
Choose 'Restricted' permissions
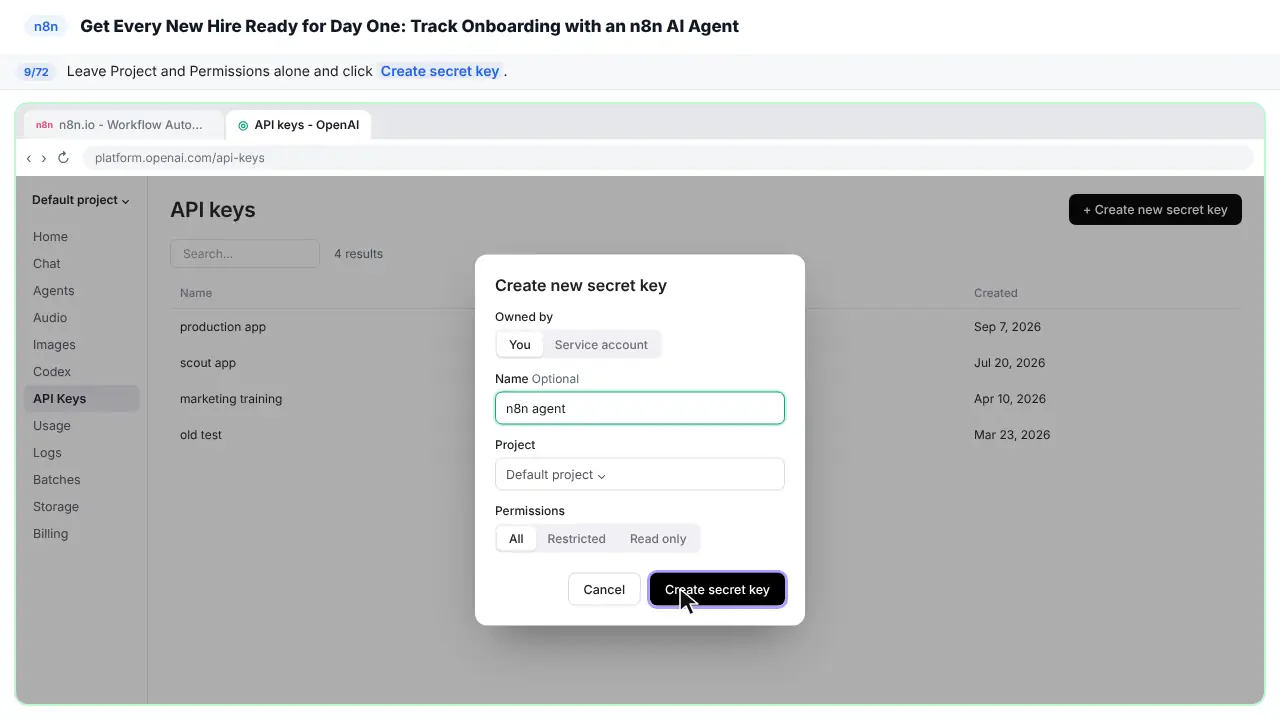pyautogui.click(x=576, y=538)
